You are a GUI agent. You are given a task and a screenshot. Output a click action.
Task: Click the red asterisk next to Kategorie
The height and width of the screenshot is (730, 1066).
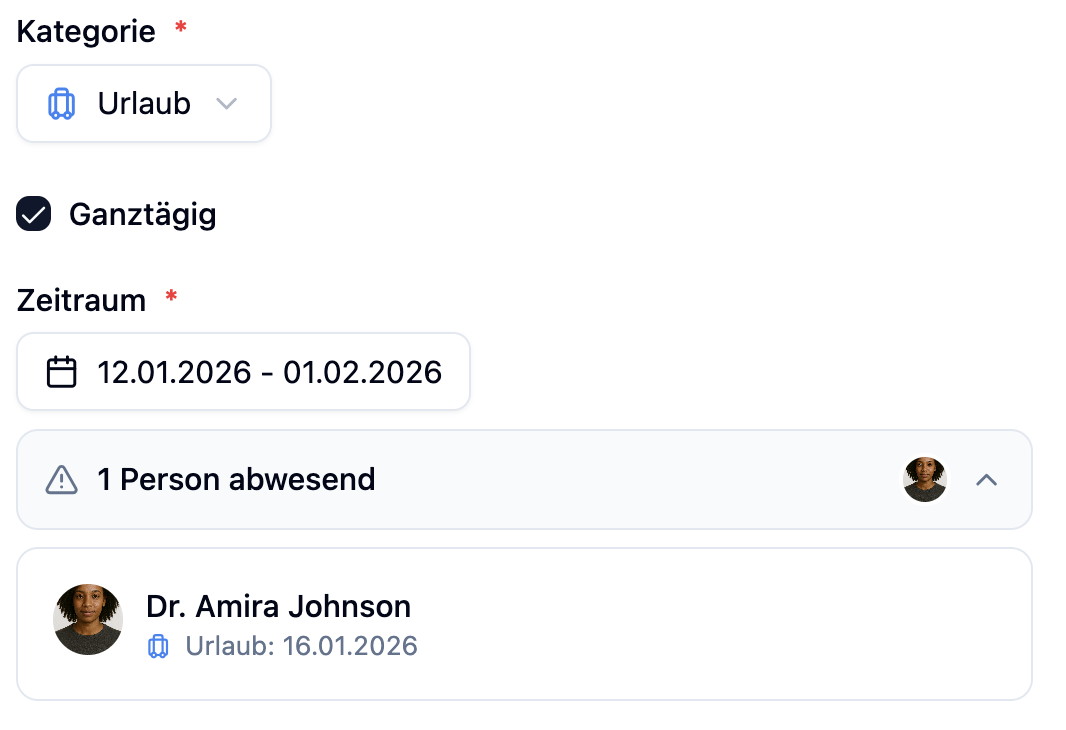[180, 30]
